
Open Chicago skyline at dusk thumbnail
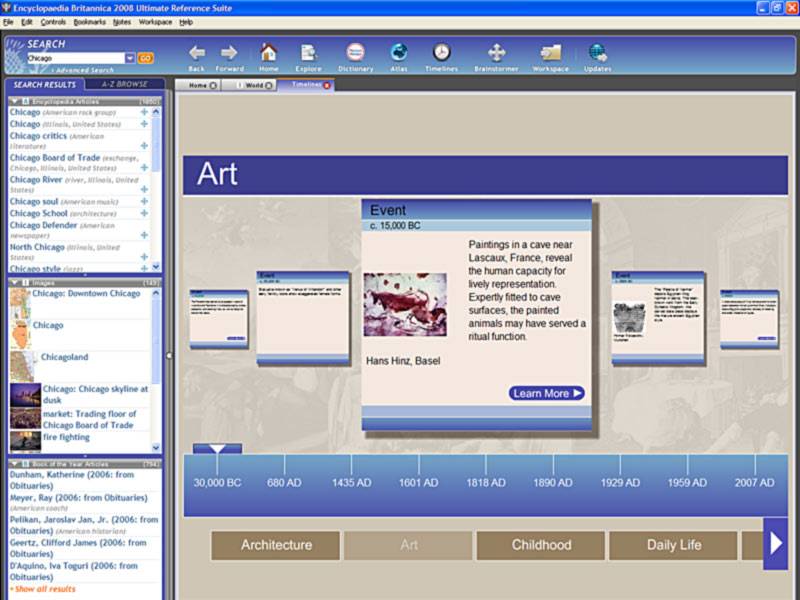26,394
